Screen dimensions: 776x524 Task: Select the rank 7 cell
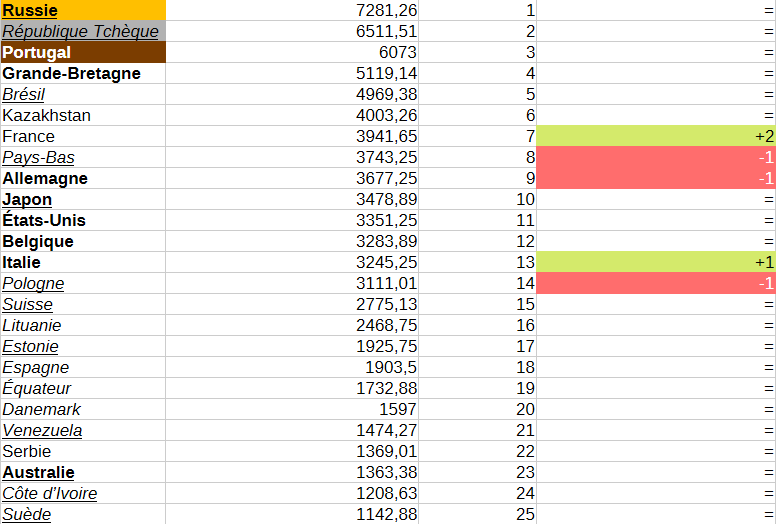[478, 136]
